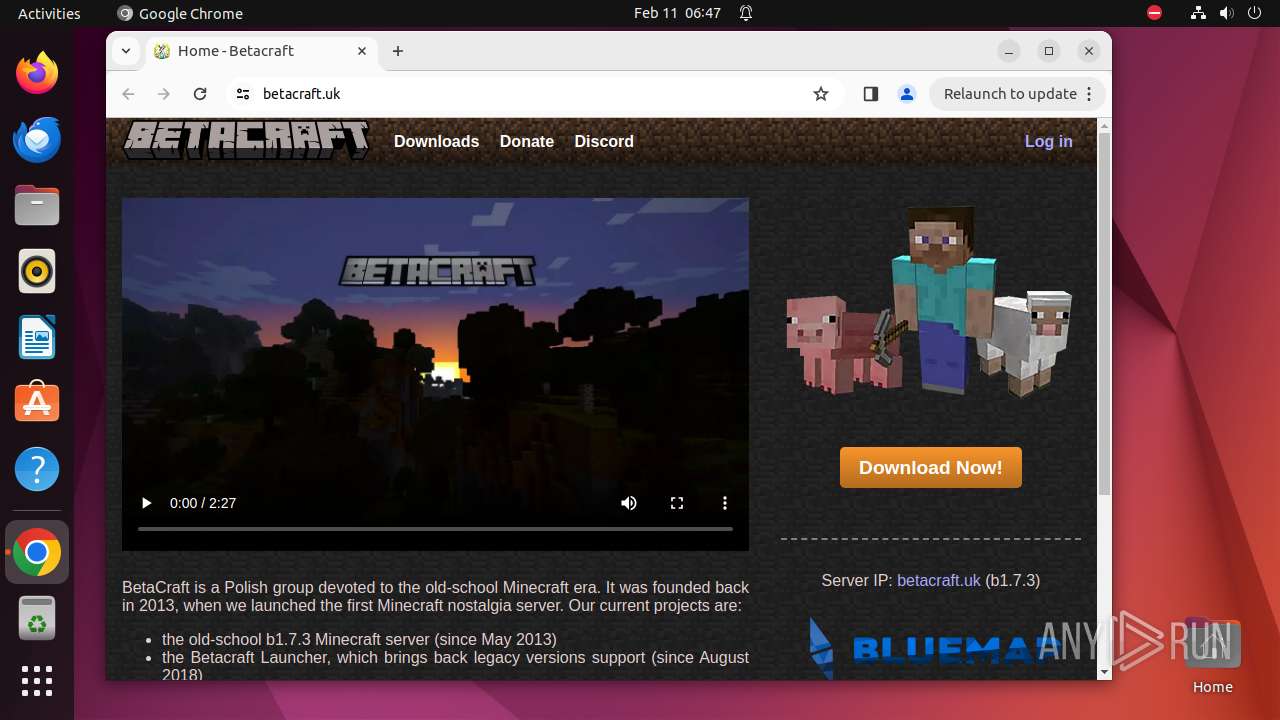Screen dimensions: 1280x720
Task: Click the Minecraft characters image
Action: [929, 303]
